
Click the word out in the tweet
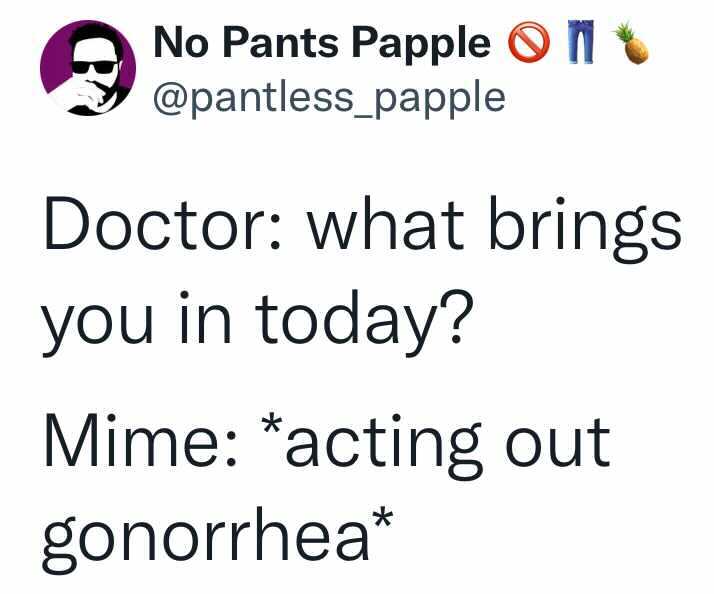click(x=558, y=443)
